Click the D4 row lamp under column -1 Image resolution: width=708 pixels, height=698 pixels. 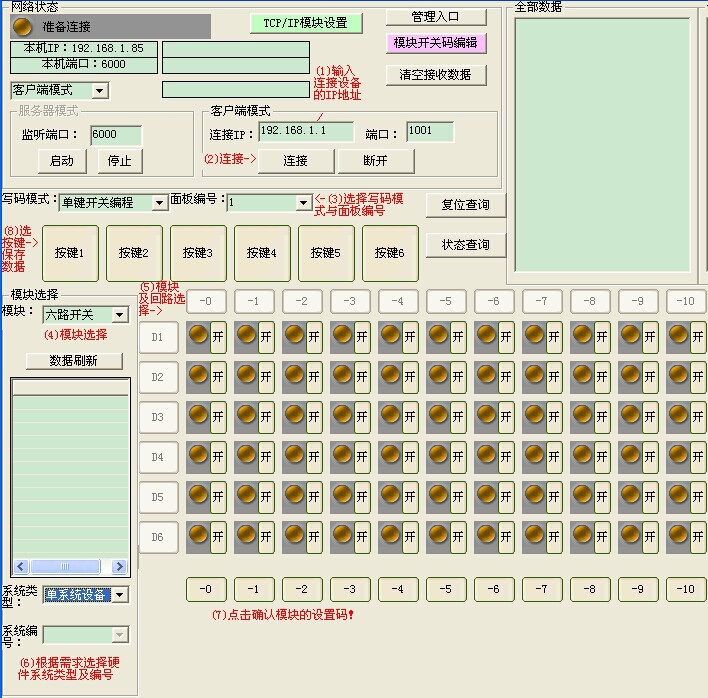click(246, 455)
